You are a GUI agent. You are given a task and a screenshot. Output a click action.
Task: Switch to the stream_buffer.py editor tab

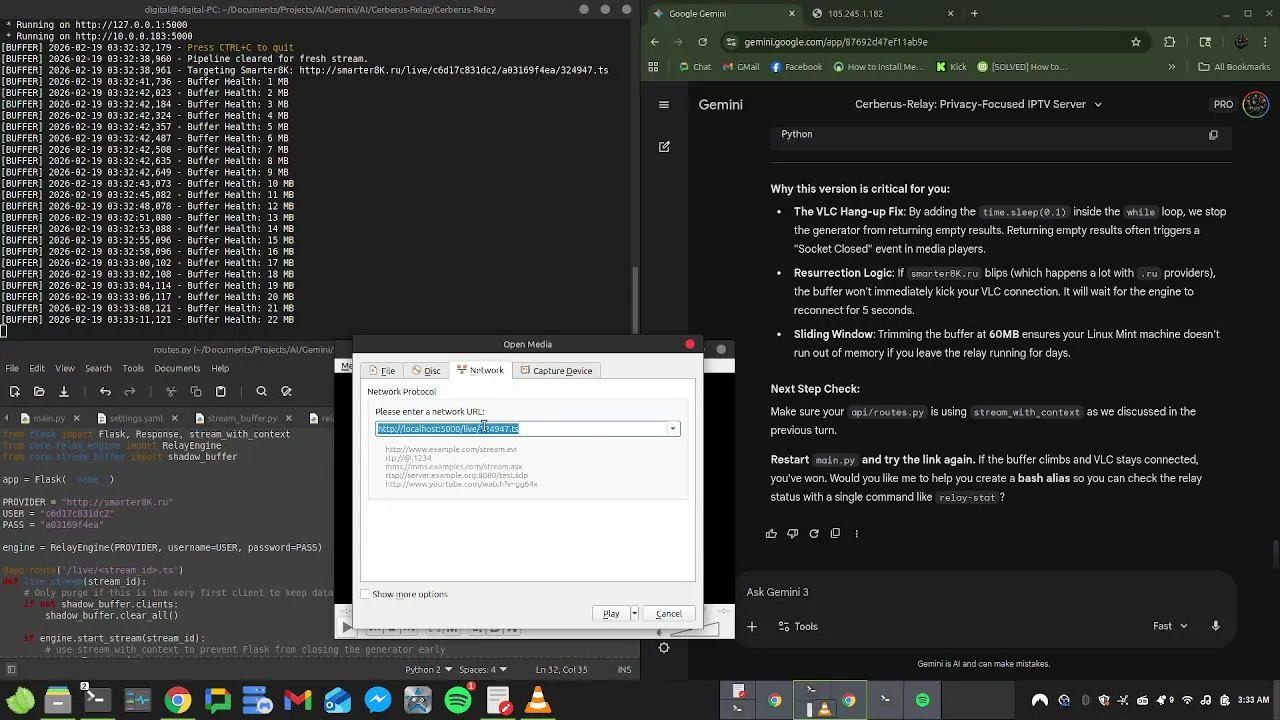click(x=241, y=418)
